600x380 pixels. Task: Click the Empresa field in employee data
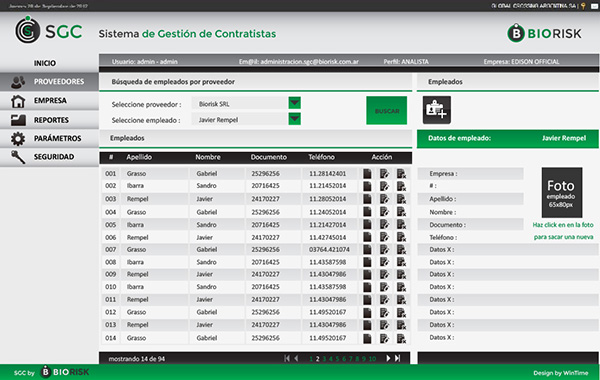[x=470, y=174]
